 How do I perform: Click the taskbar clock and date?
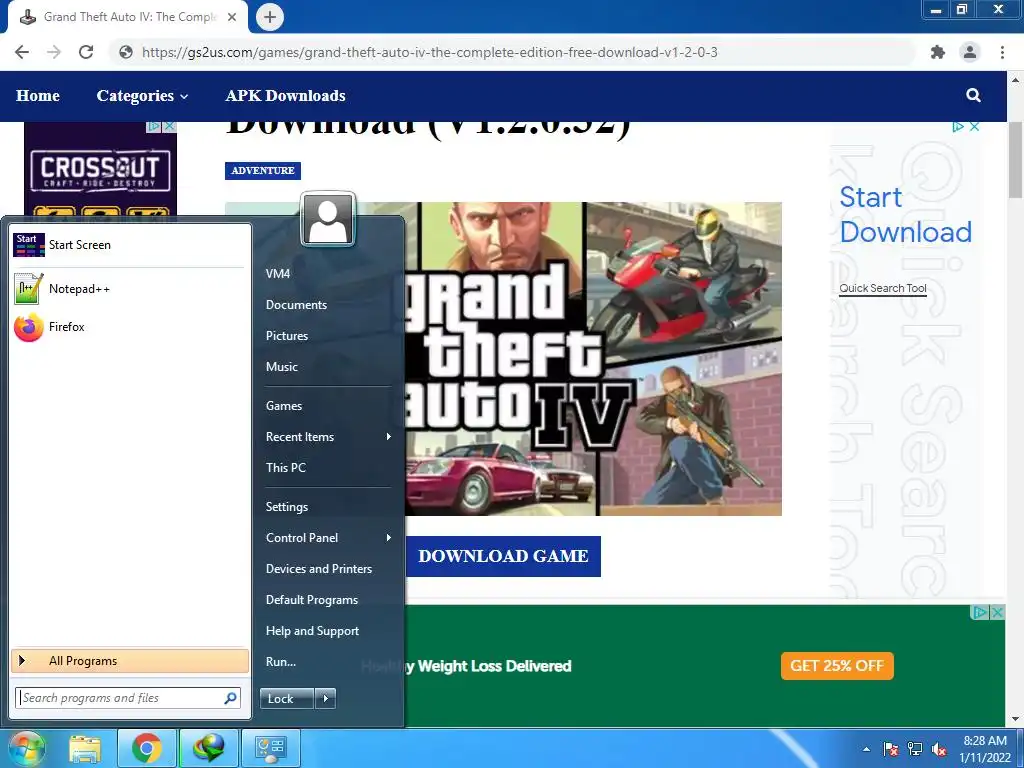[985, 749]
